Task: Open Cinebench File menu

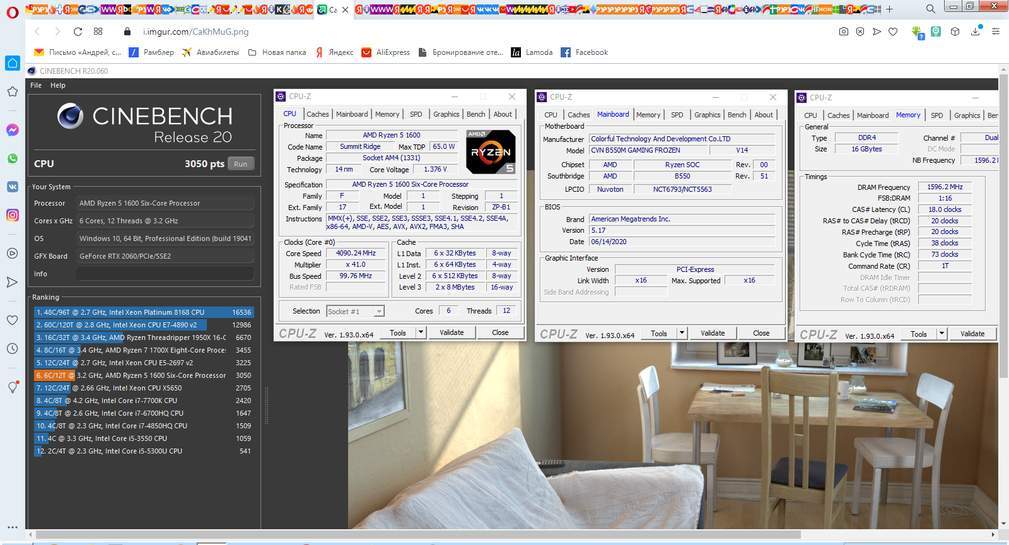Action: (36, 85)
